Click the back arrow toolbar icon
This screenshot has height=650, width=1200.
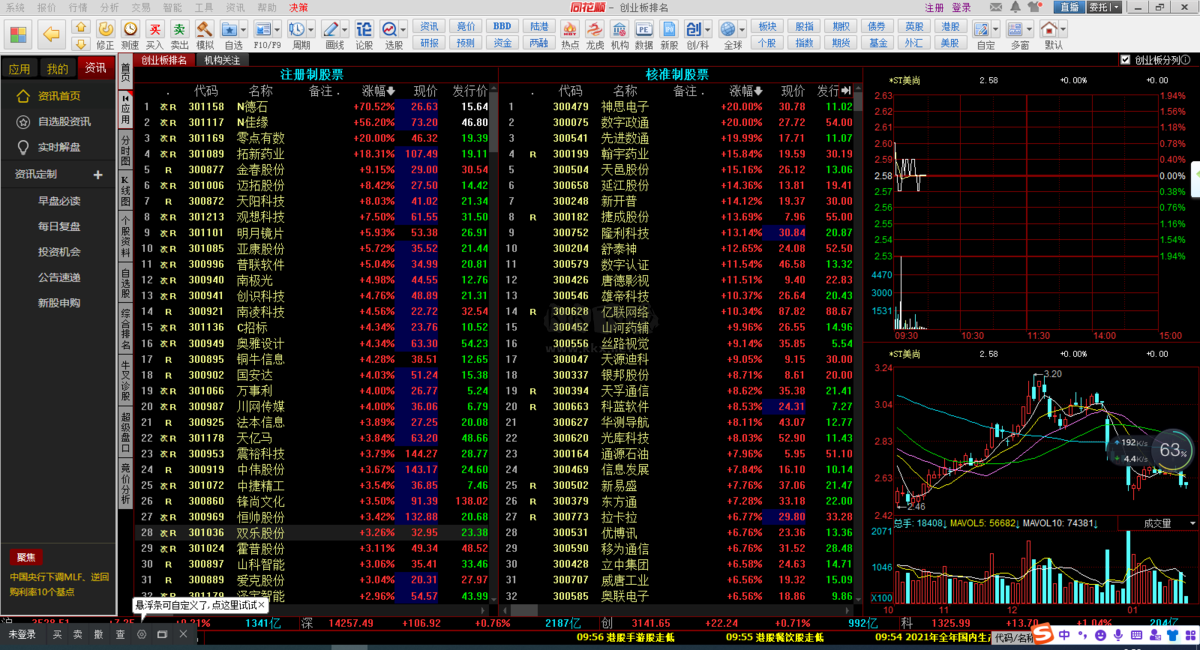[53, 34]
